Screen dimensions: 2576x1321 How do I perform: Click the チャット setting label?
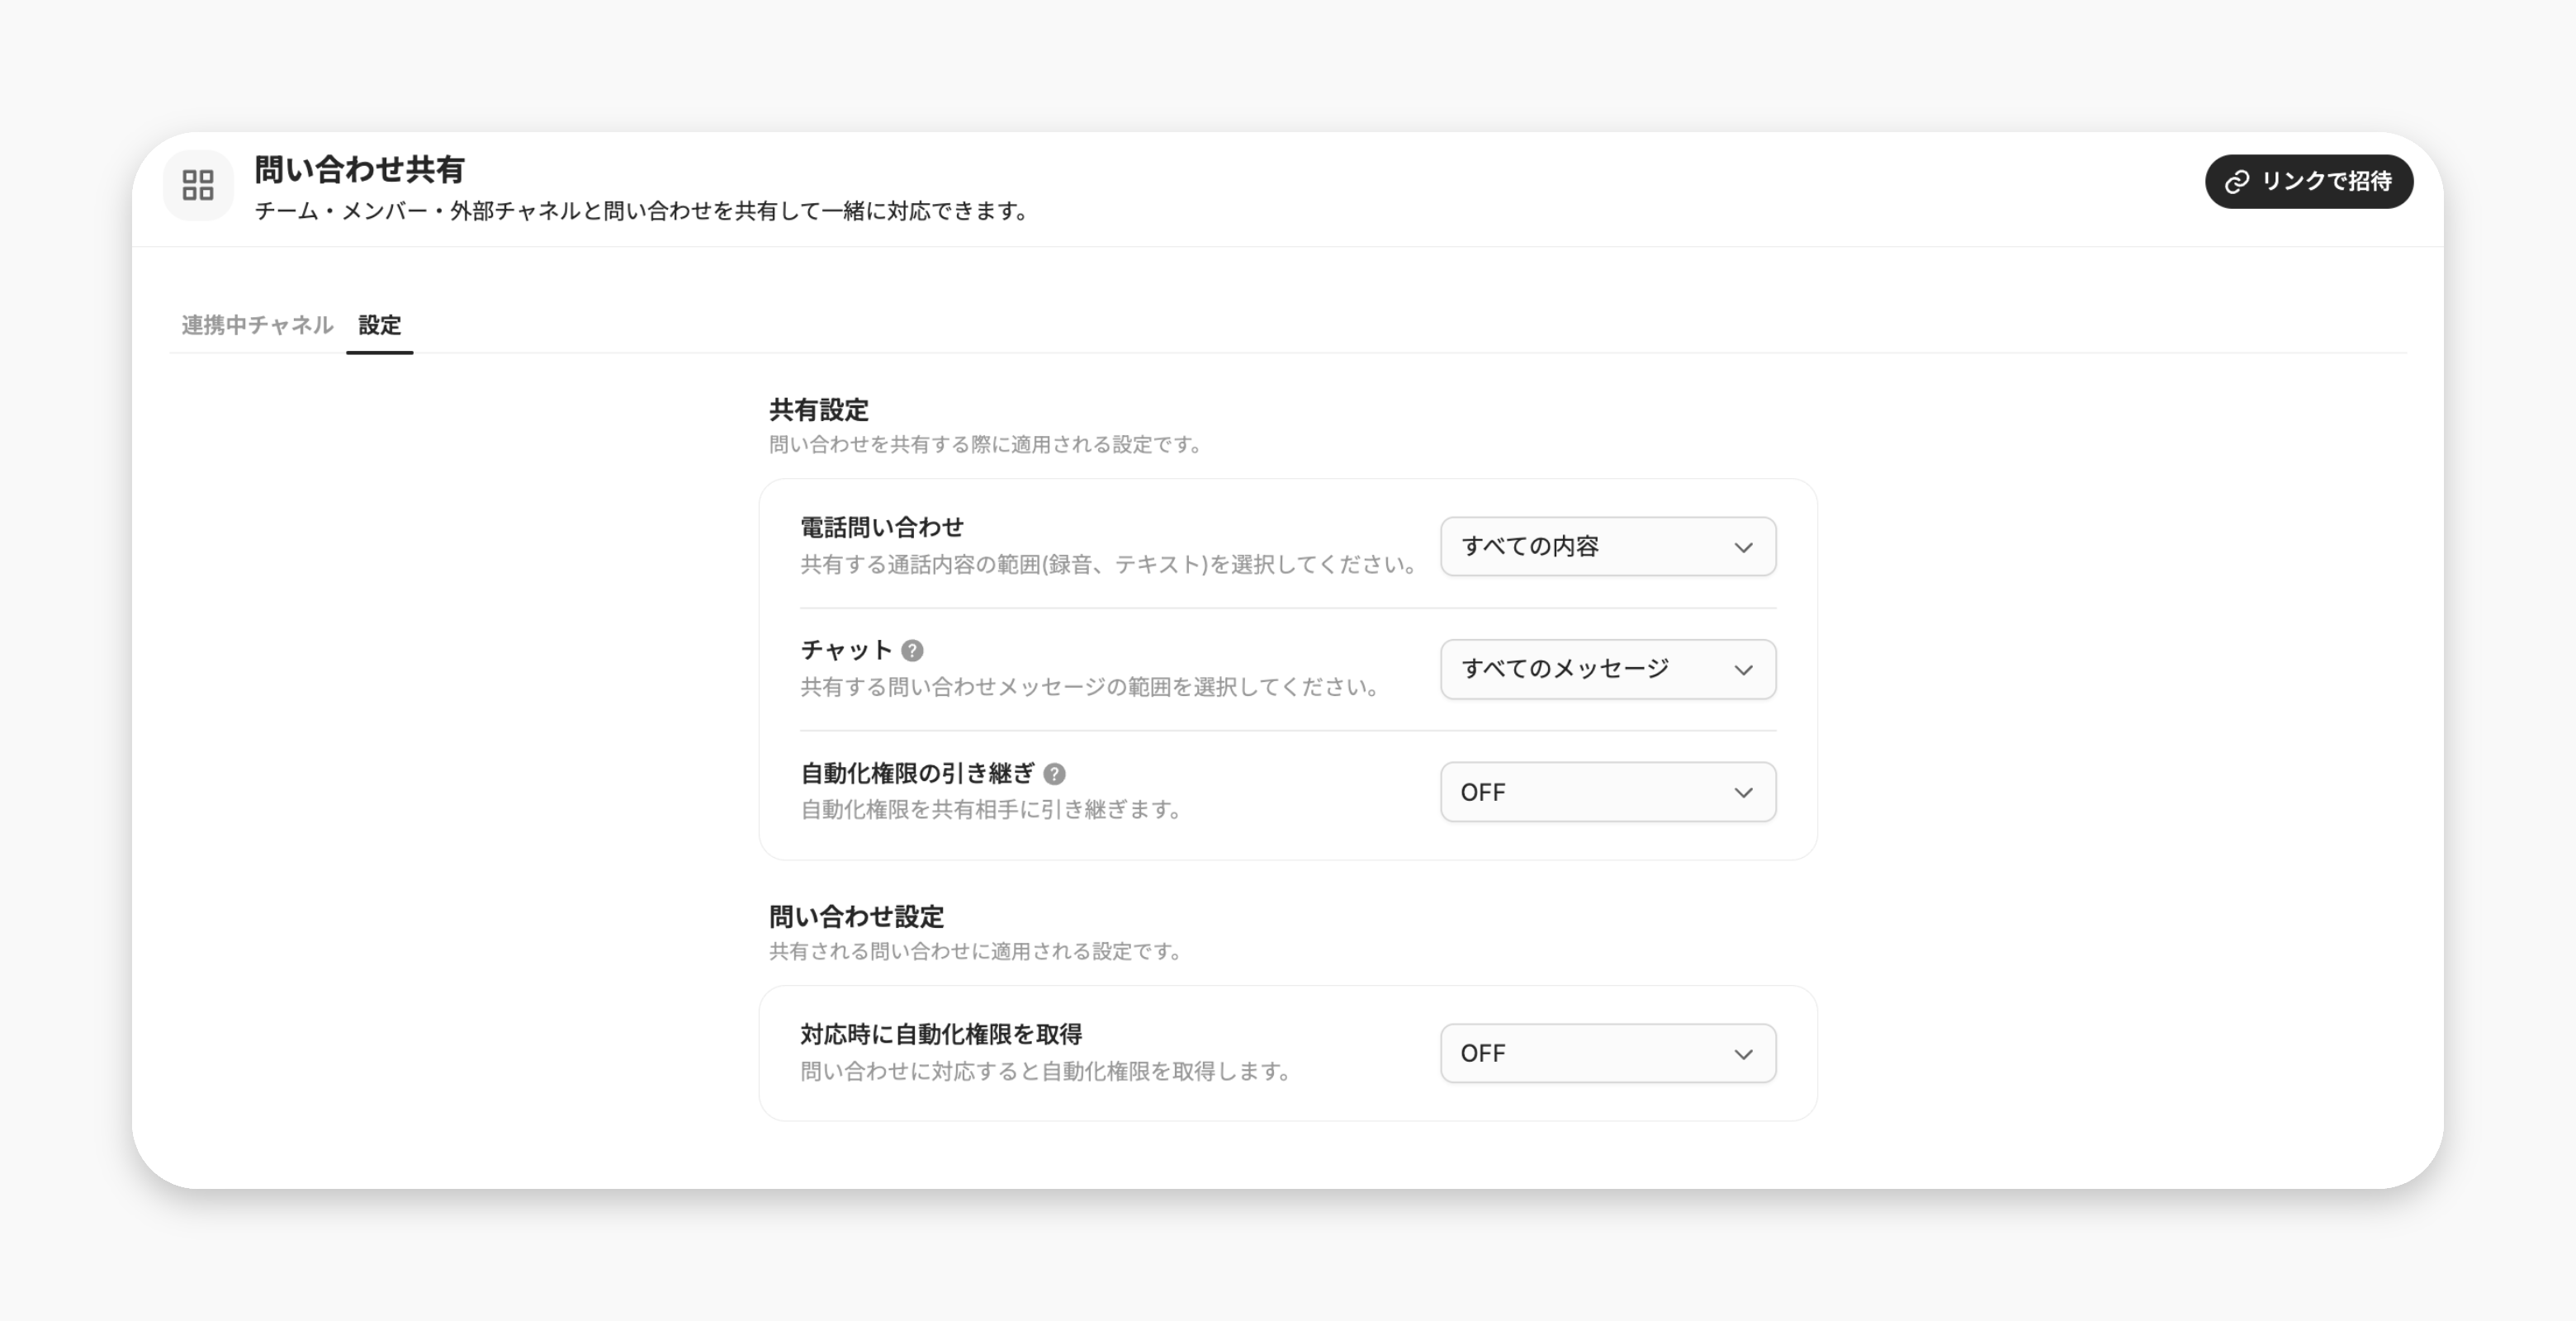coord(846,650)
